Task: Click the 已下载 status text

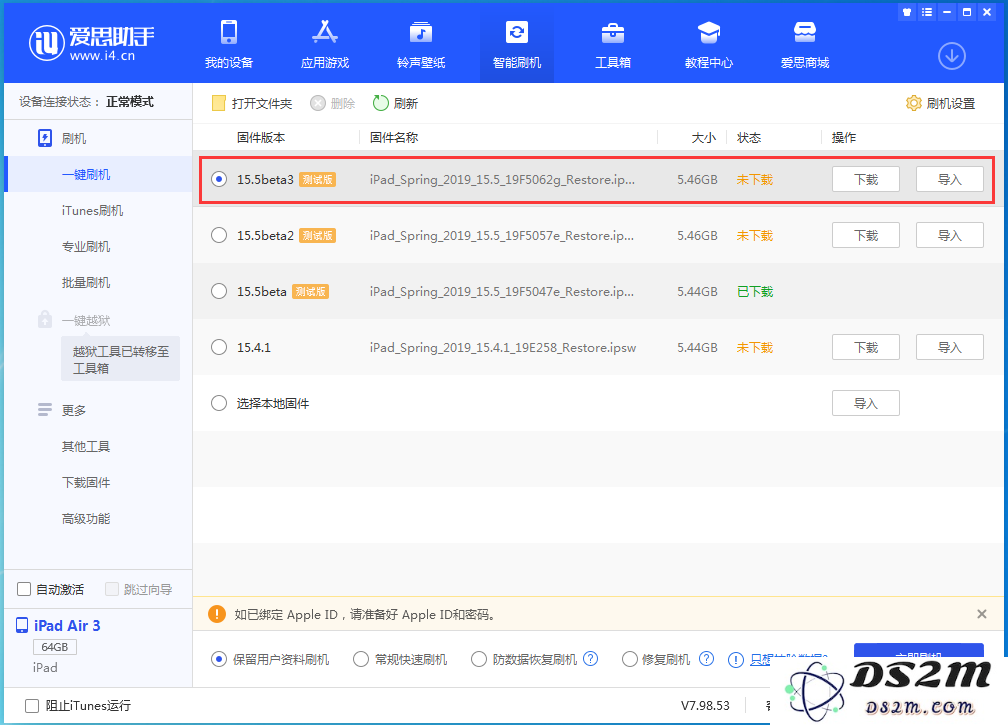Action: (755, 291)
